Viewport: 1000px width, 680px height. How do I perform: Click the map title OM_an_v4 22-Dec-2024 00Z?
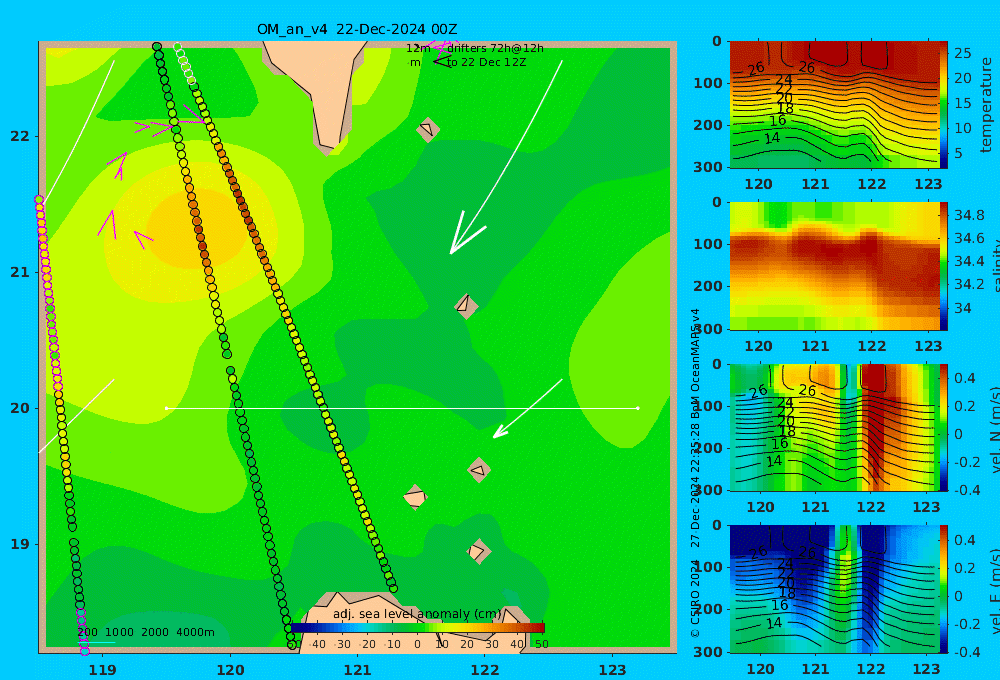(x=357, y=29)
